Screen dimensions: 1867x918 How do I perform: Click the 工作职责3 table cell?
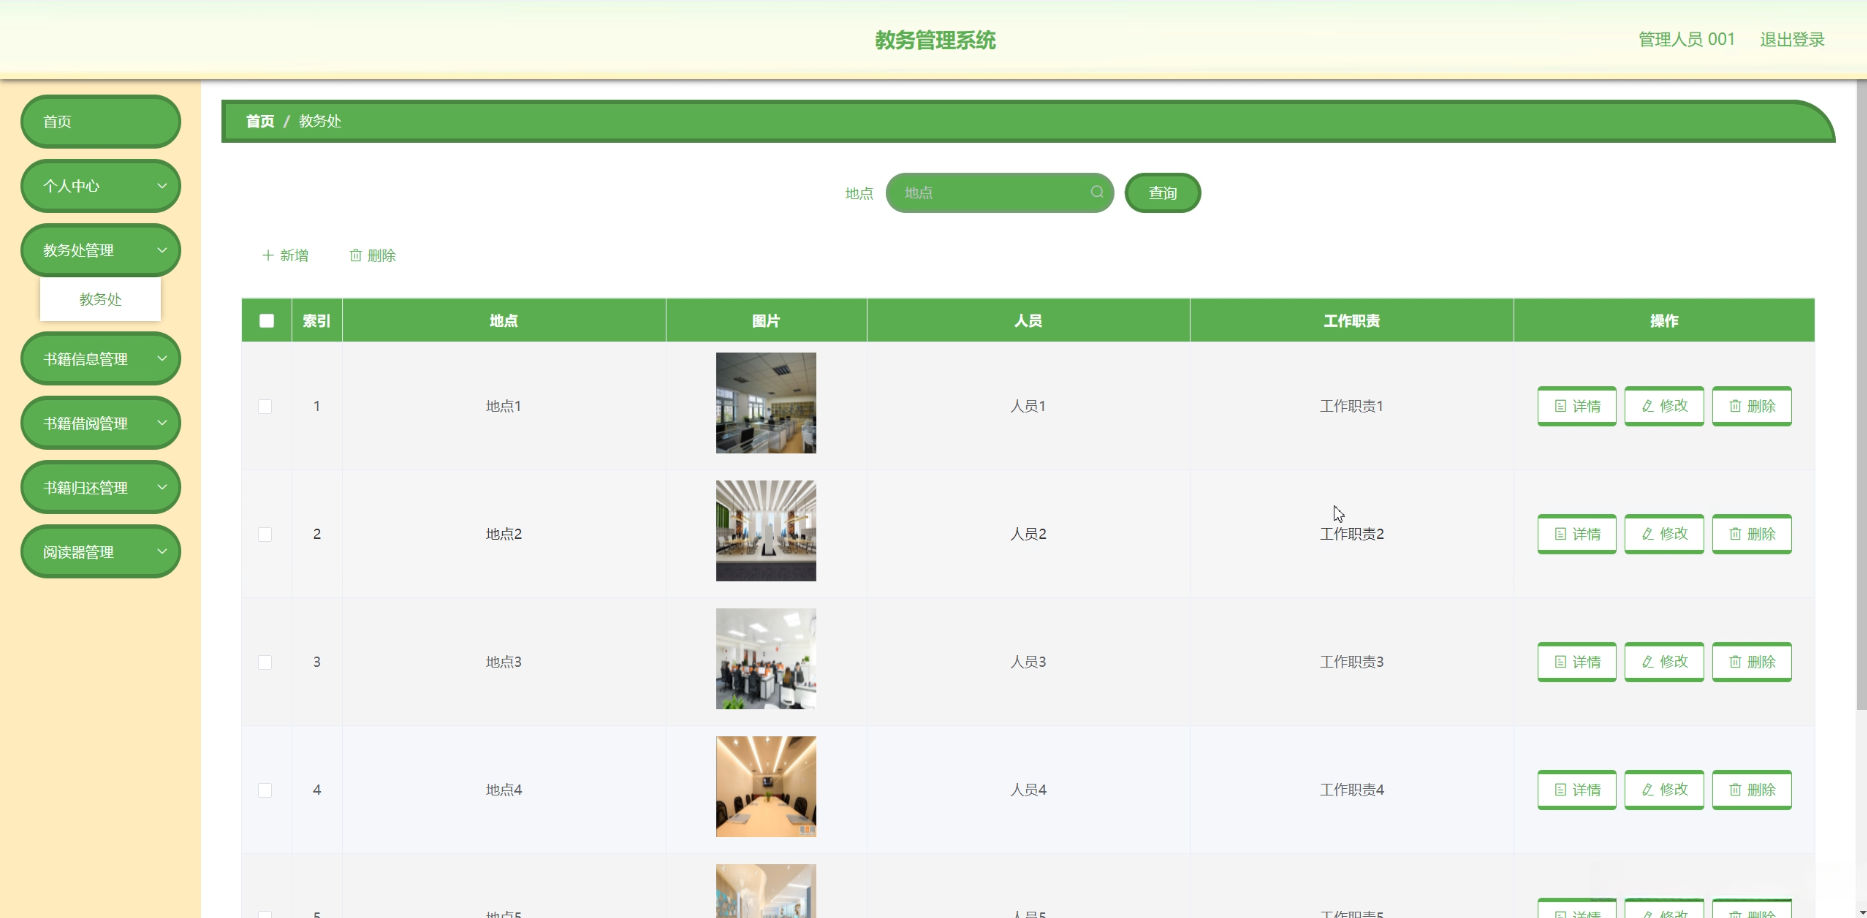click(1352, 662)
